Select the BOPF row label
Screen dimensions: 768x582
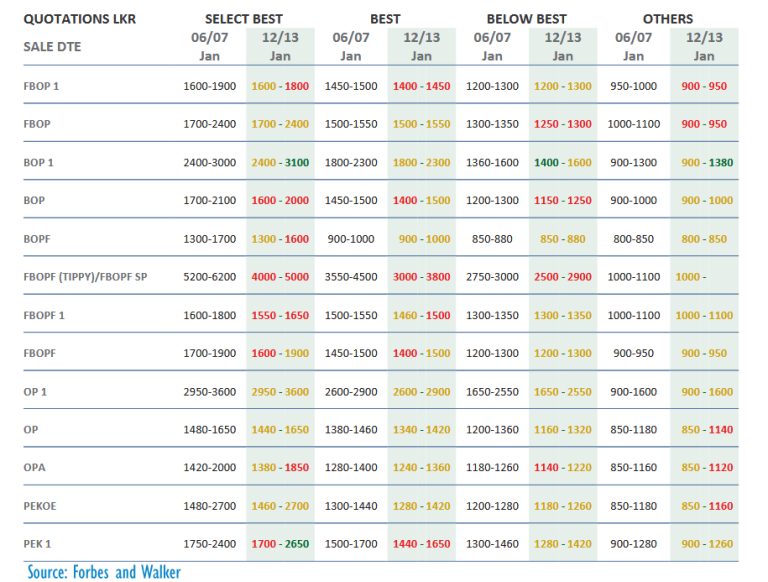point(38,239)
